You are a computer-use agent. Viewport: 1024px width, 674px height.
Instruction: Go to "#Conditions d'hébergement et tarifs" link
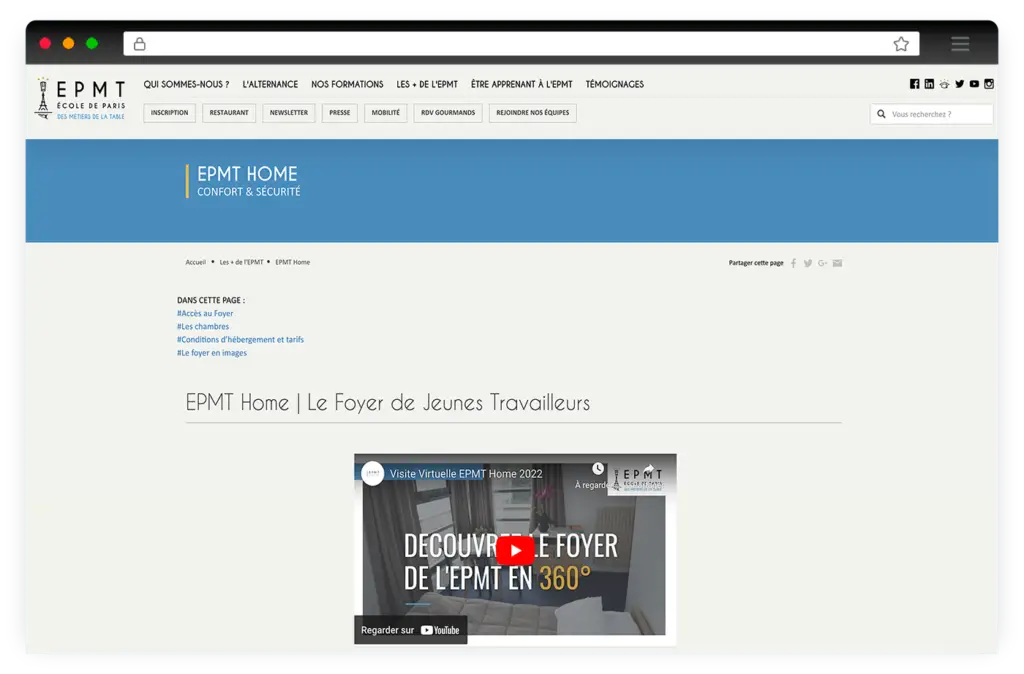[x=240, y=340]
